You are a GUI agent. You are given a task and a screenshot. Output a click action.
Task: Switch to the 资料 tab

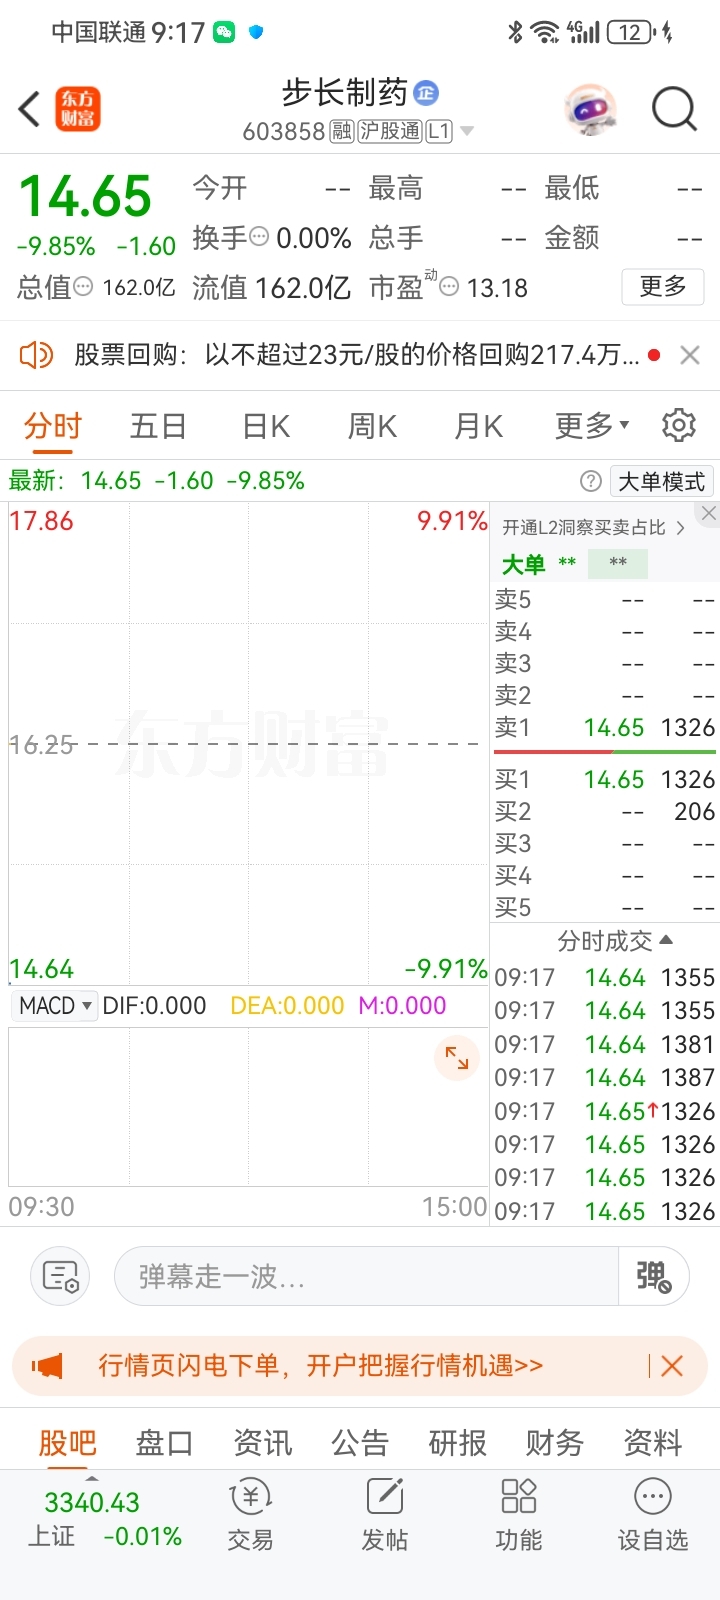click(653, 1443)
